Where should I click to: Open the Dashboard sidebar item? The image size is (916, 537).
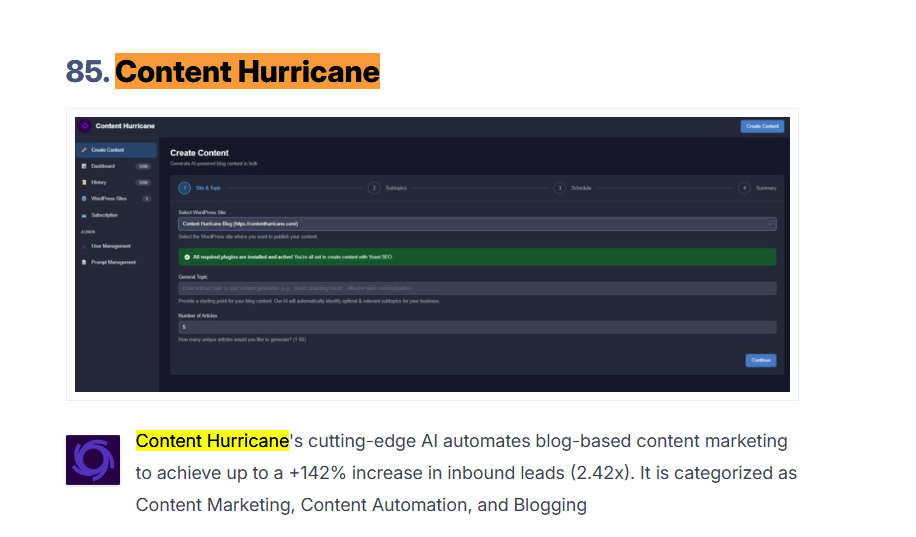[x=116, y=167]
